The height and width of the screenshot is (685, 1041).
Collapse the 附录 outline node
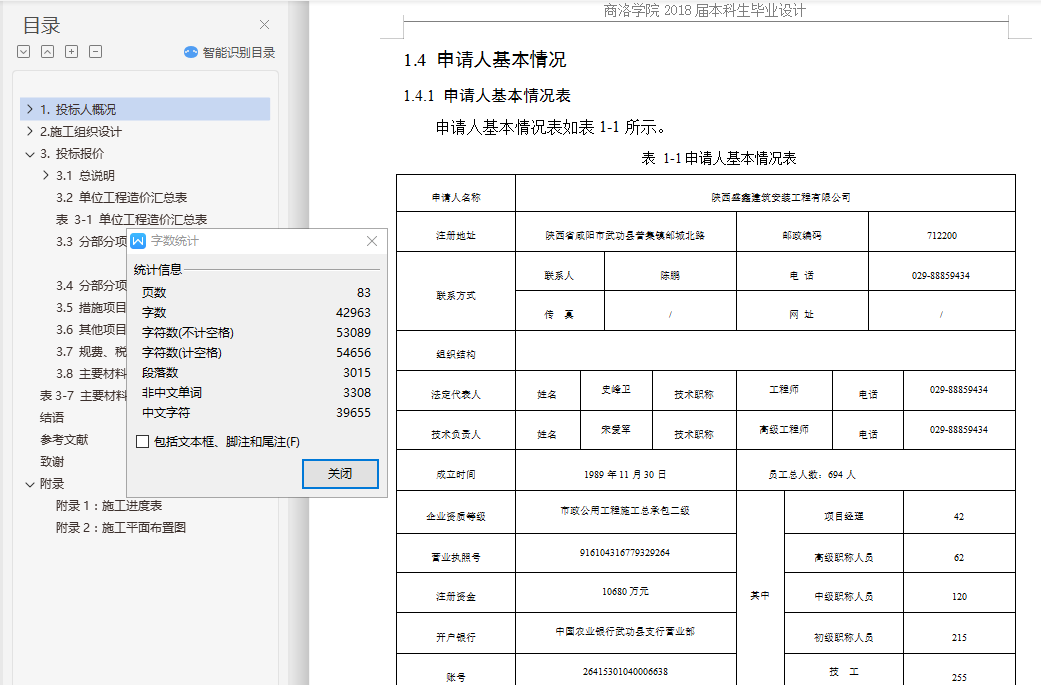[29, 484]
